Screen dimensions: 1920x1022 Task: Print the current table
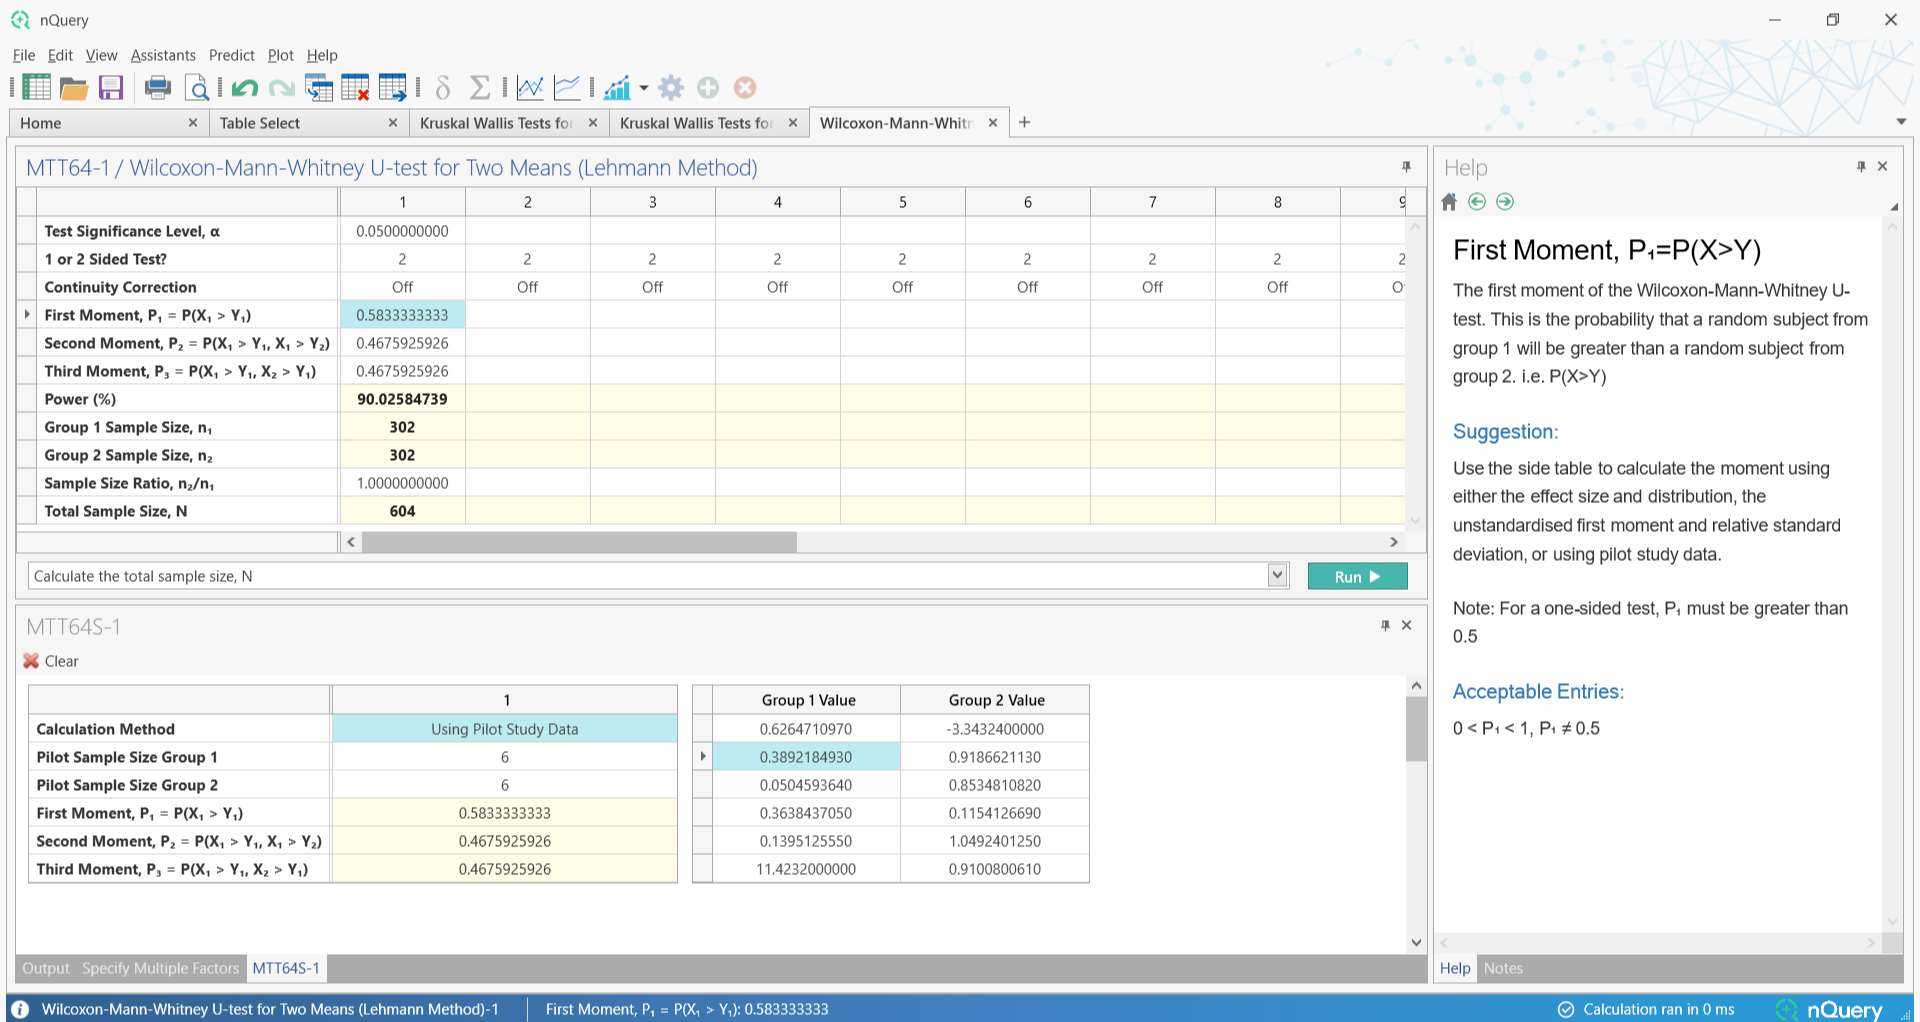[157, 88]
